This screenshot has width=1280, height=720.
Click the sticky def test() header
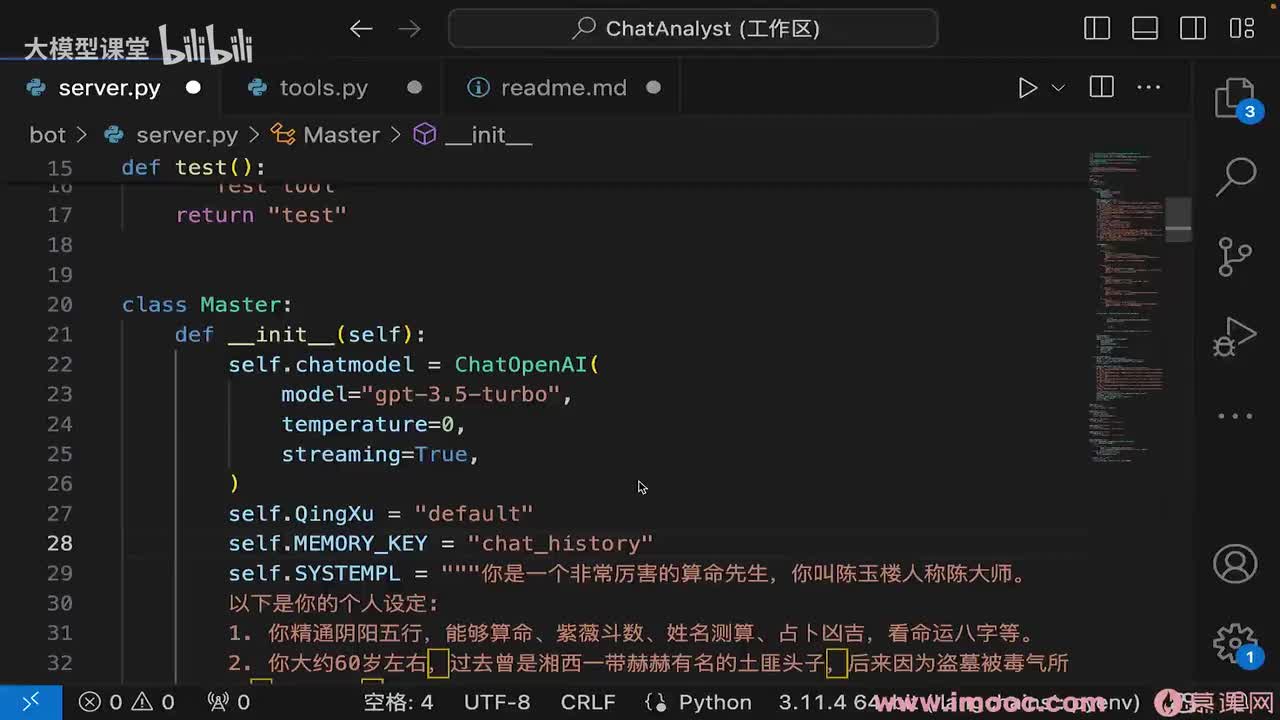click(x=194, y=167)
